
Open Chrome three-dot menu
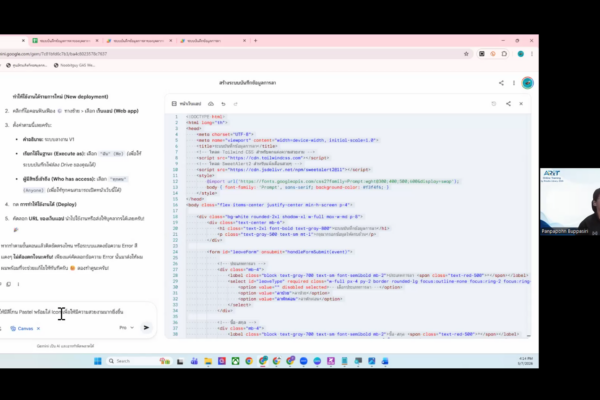[x=532, y=54]
